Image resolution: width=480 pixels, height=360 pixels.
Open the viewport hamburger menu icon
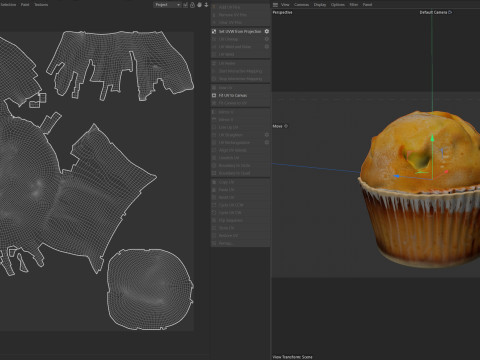pos(275,5)
